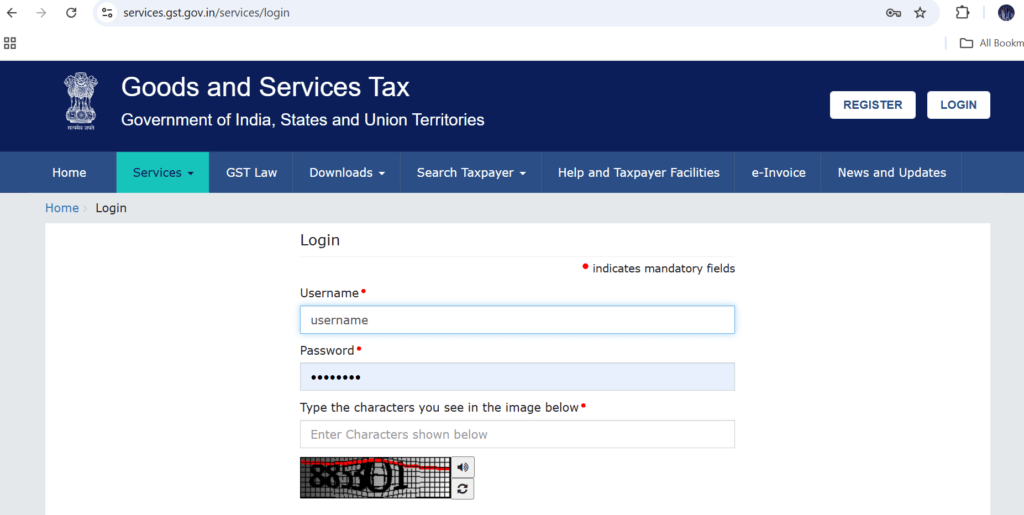
Task: Expand the Downloads dropdown menu
Action: (x=347, y=172)
